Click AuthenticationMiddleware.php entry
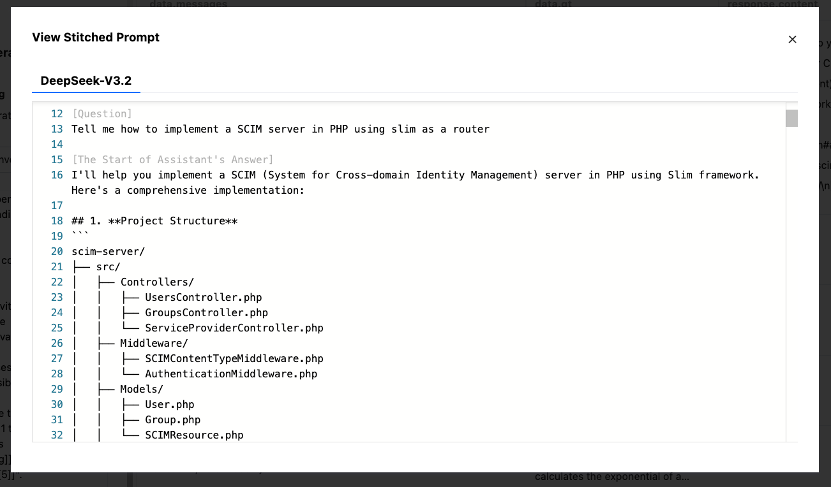 [230, 374]
